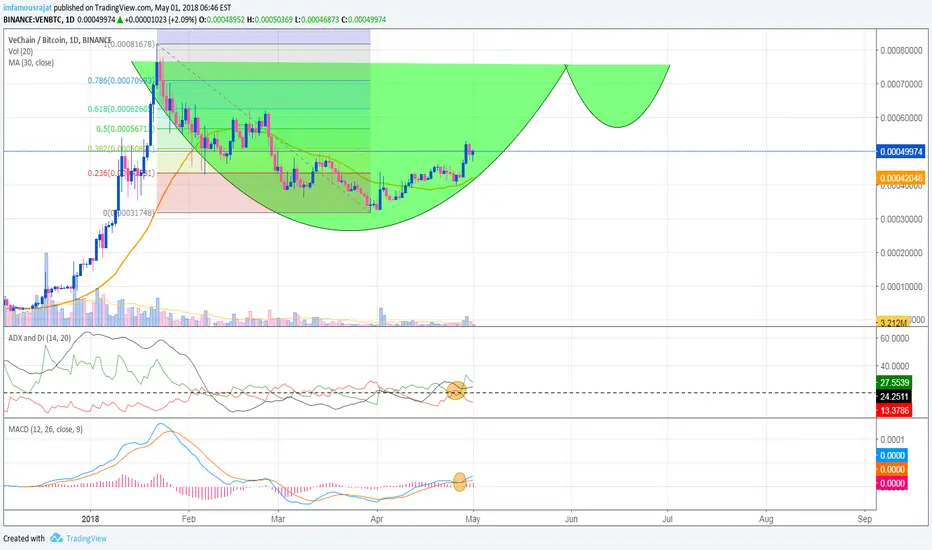The width and height of the screenshot is (932, 550).
Task: Click the 0.00060000 price axis label
Action: (x=902, y=118)
